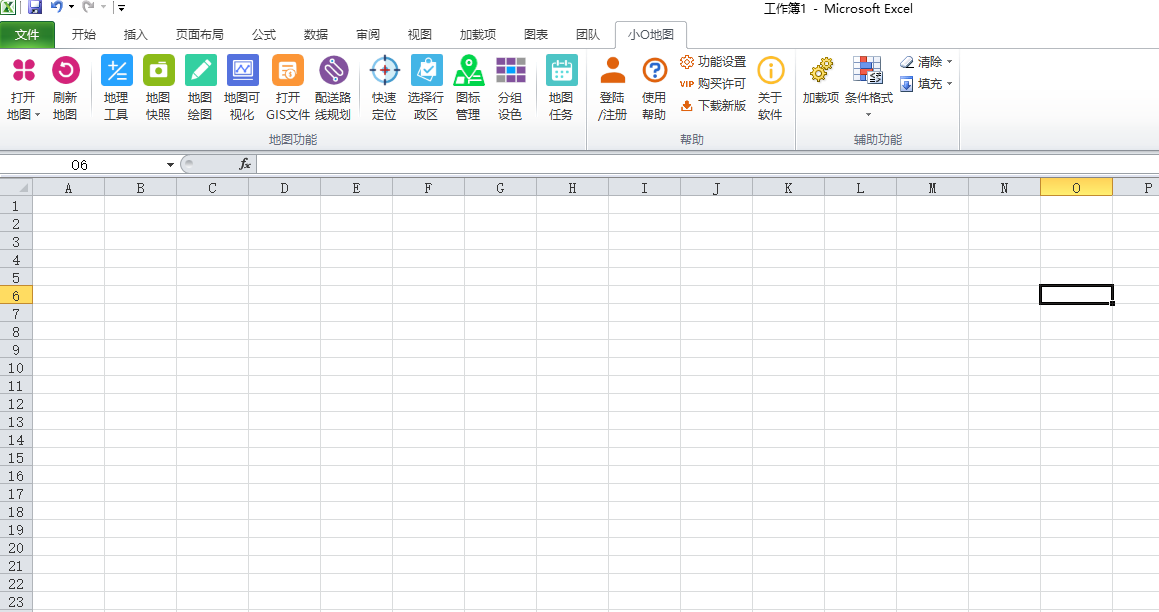Click the Excel application icon in title bar
The width and height of the screenshot is (1159, 612).
point(7,7)
